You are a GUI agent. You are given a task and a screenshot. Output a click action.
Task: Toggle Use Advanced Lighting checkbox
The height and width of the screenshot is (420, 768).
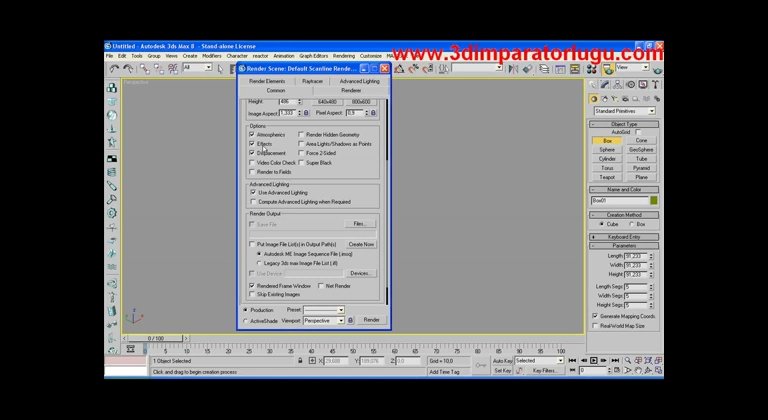[253, 193]
